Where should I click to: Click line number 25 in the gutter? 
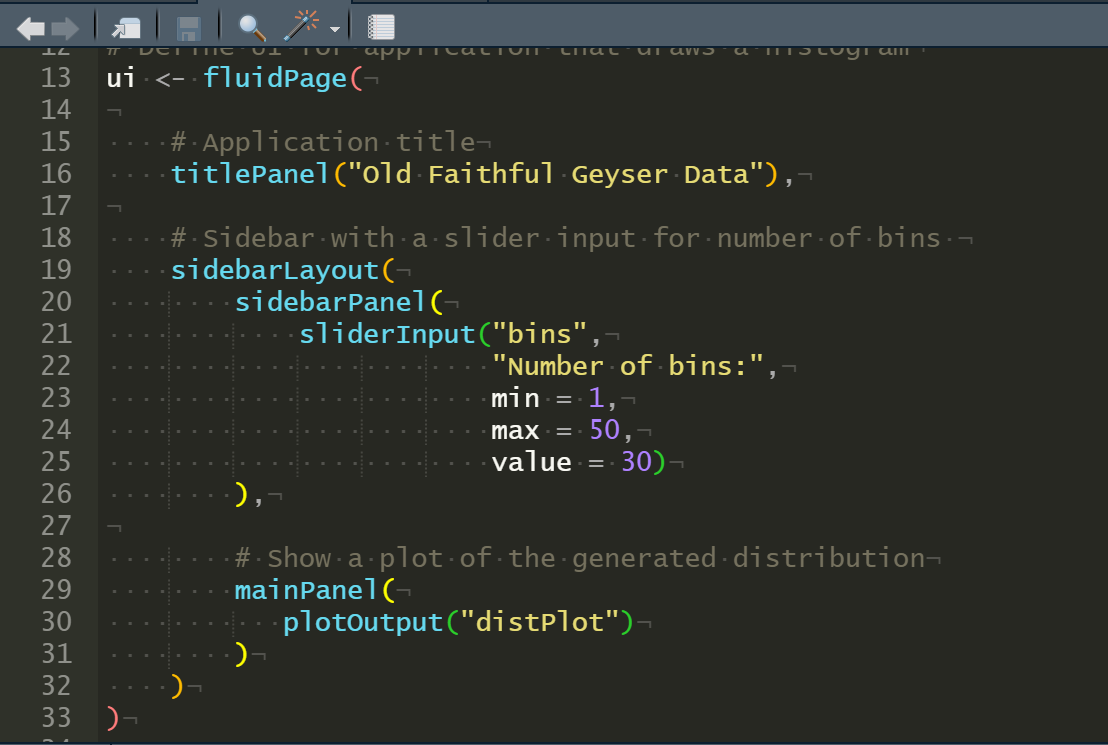pyautogui.click(x=56, y=462)
